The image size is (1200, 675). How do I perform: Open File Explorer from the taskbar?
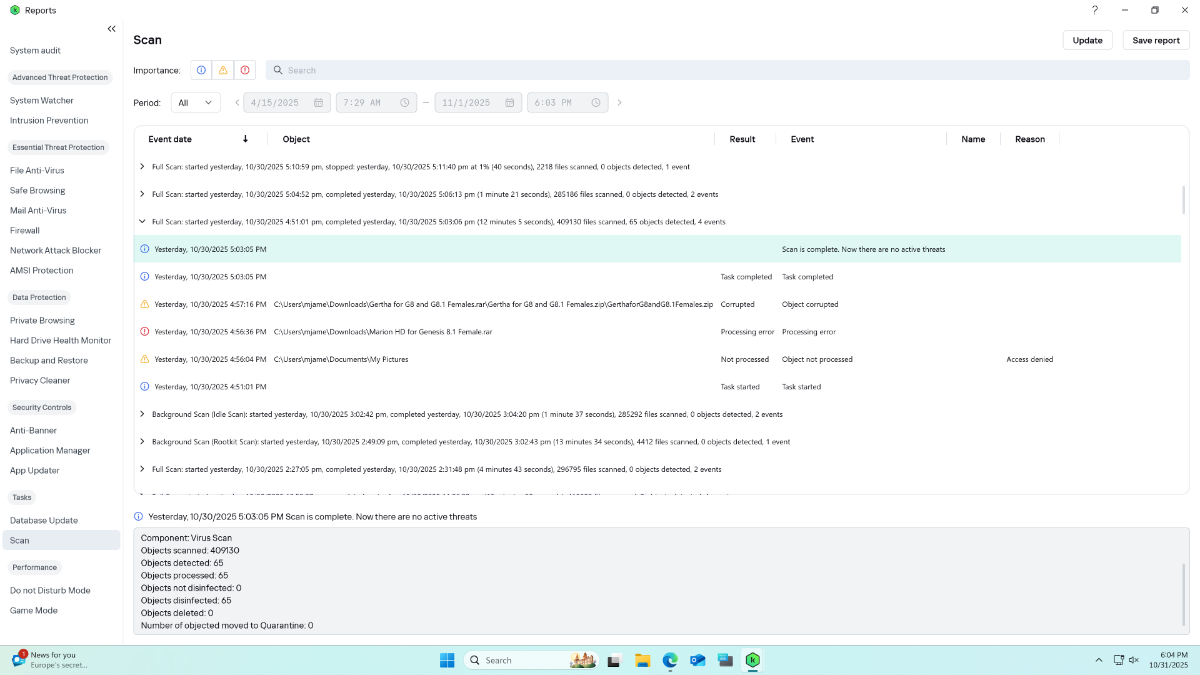point(642,660)
